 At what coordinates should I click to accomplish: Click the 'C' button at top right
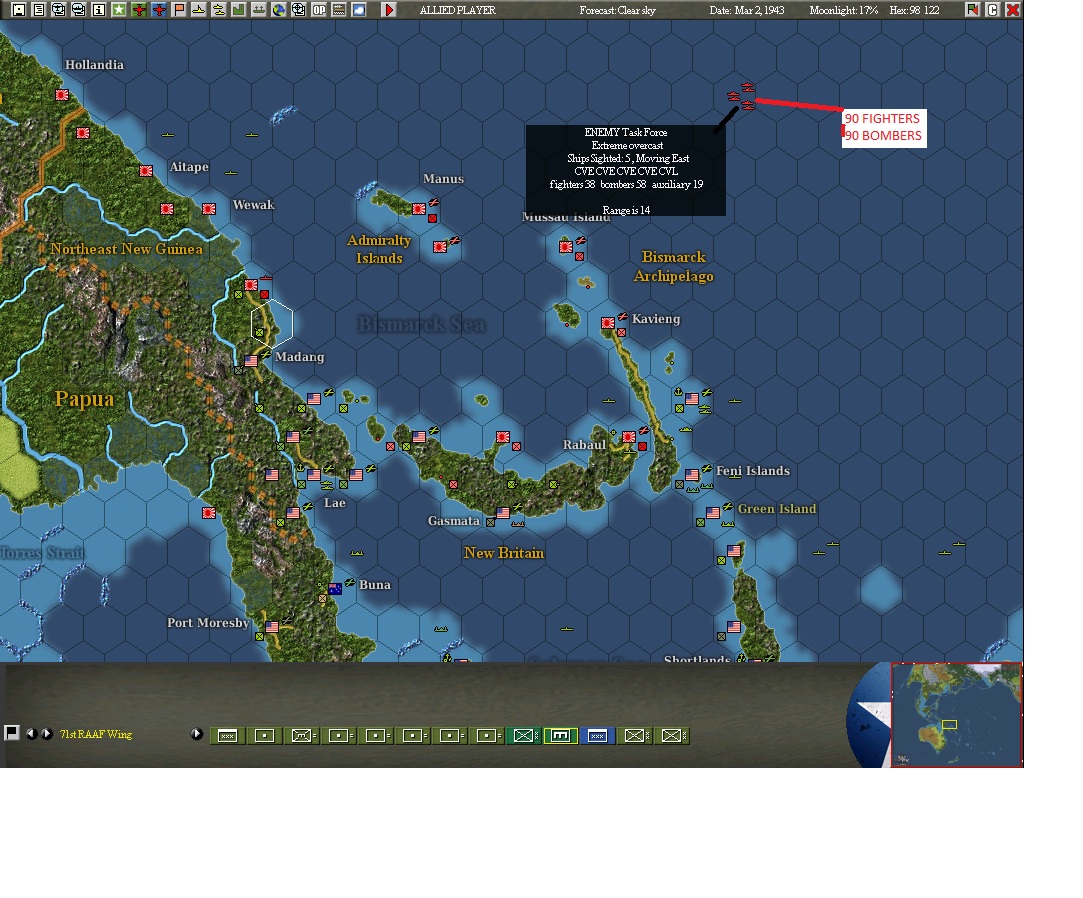coord(993,10)
